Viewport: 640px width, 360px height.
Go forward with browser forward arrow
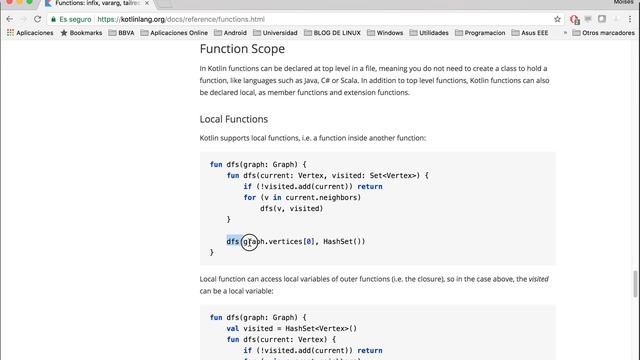click(x=23, y=19)
